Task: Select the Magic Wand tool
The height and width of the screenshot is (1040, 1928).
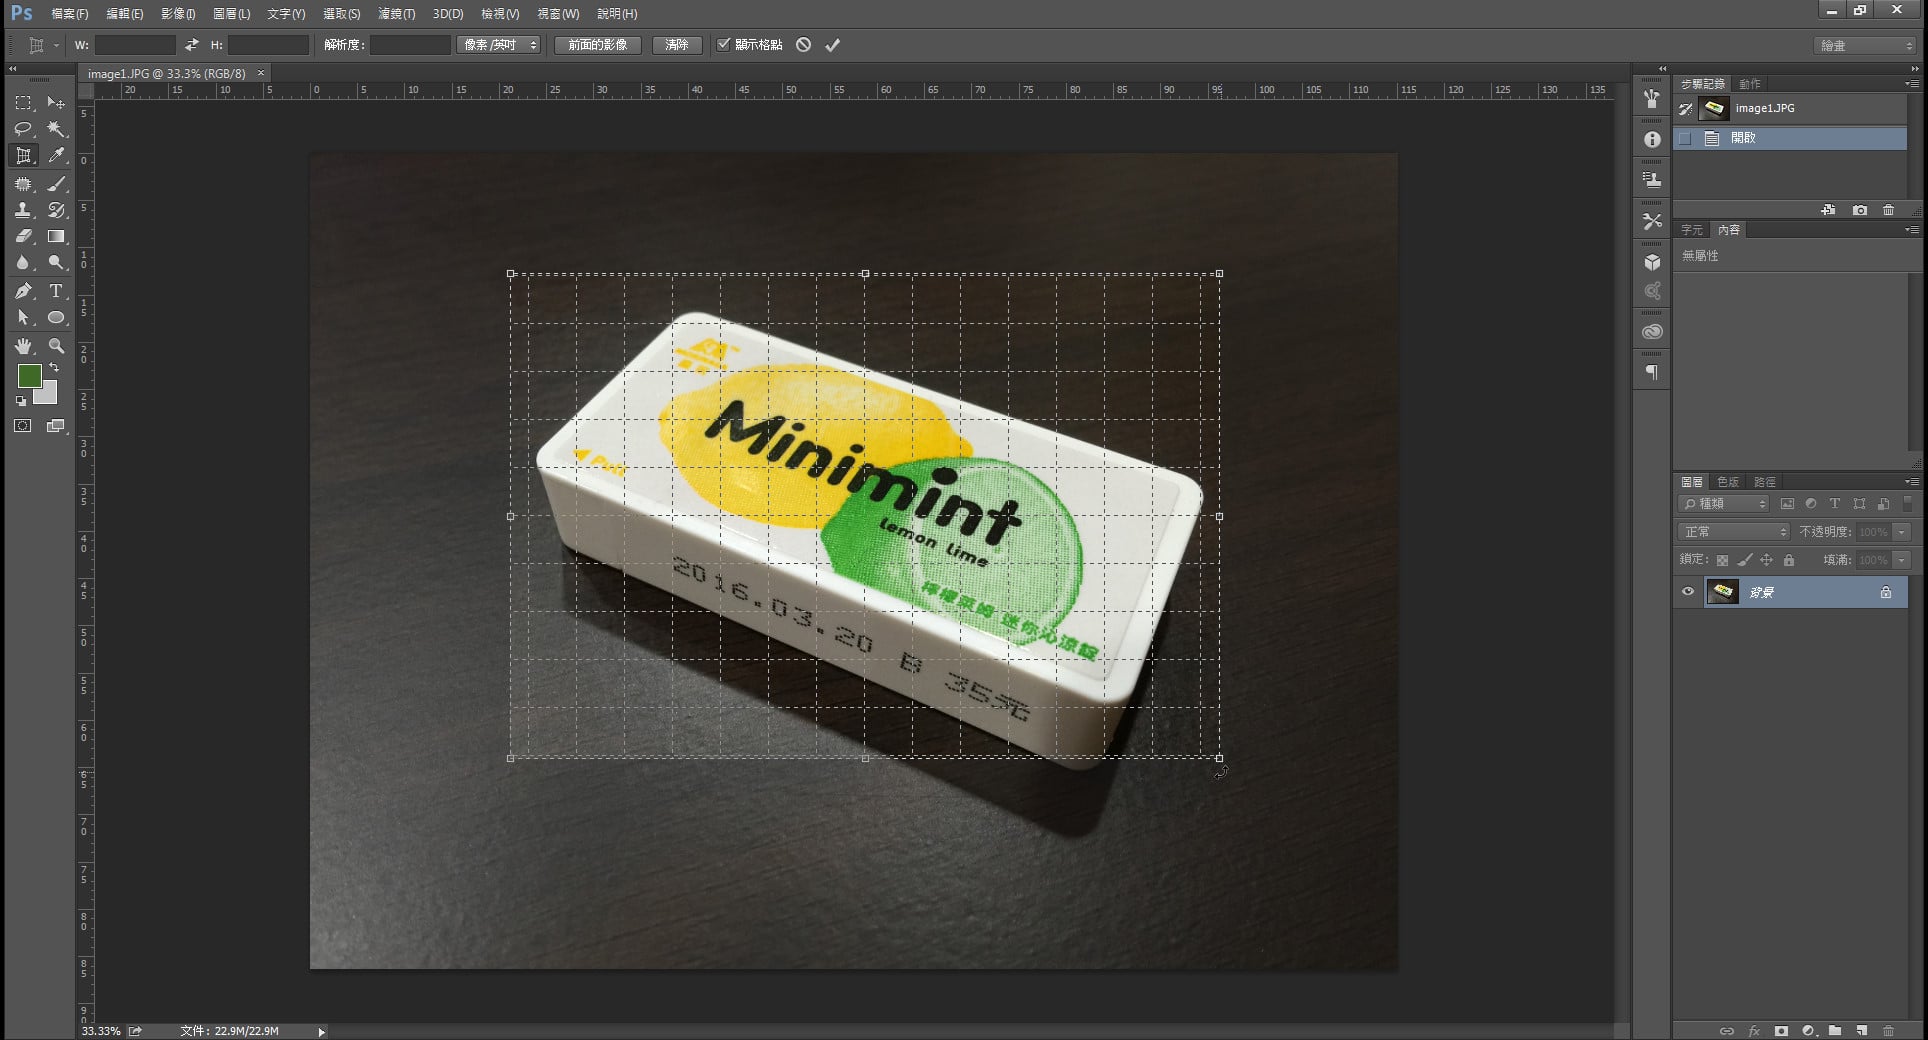Action: click(56, 129)
